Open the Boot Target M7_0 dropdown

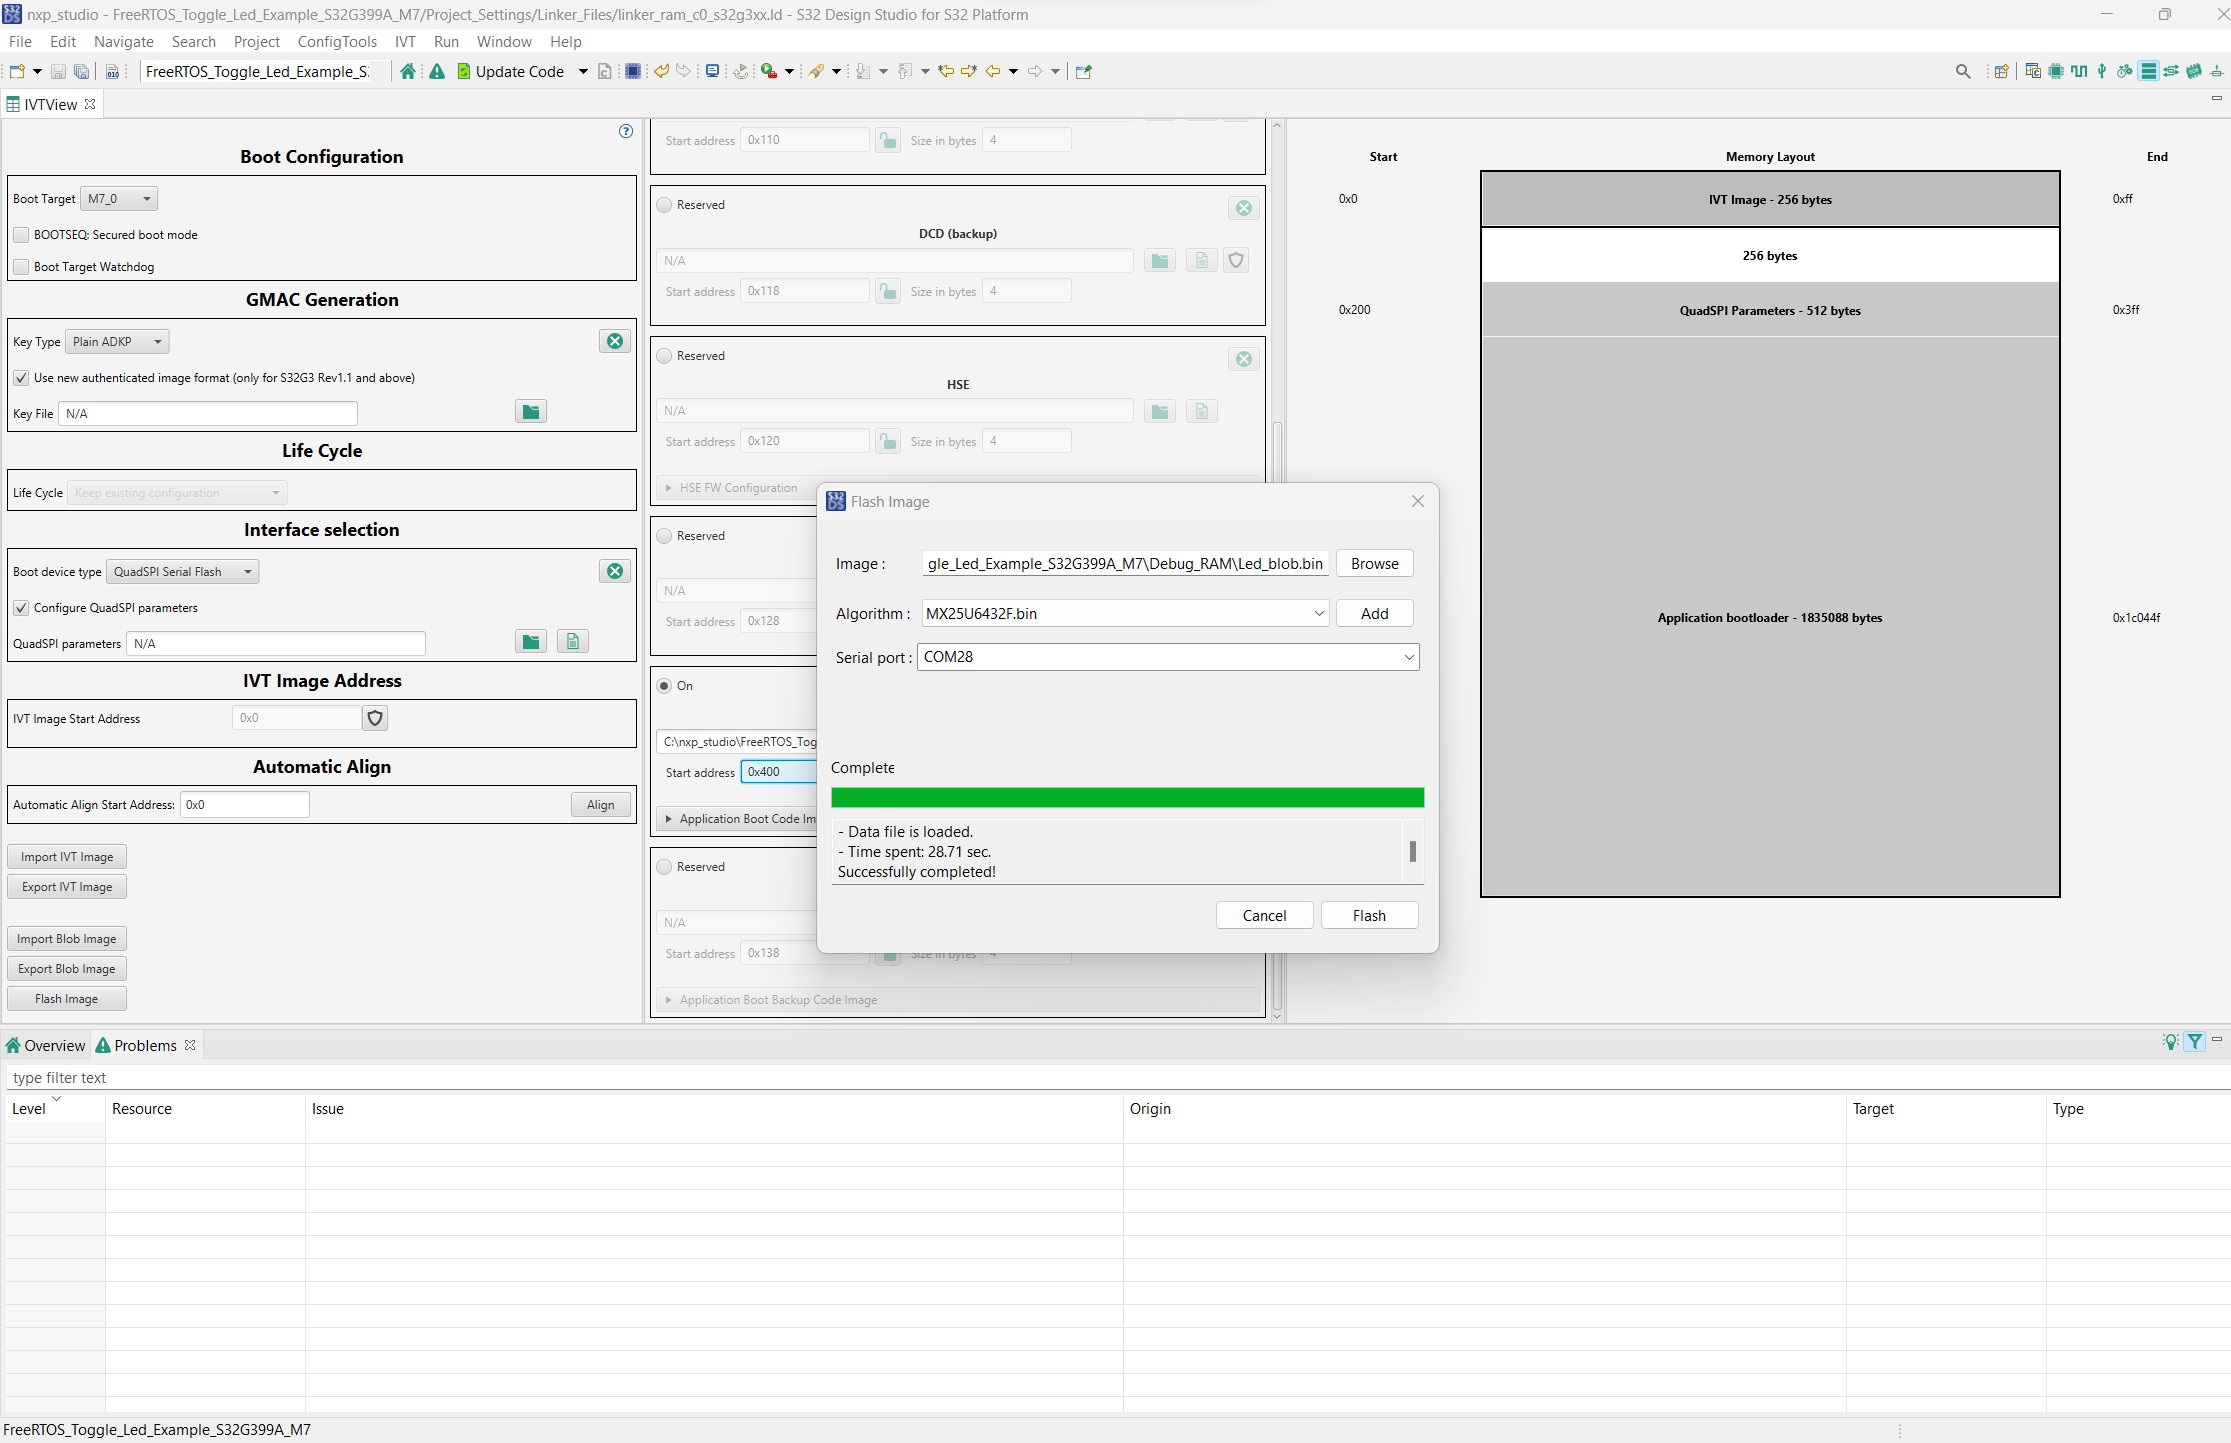click(x=119, y=199)
